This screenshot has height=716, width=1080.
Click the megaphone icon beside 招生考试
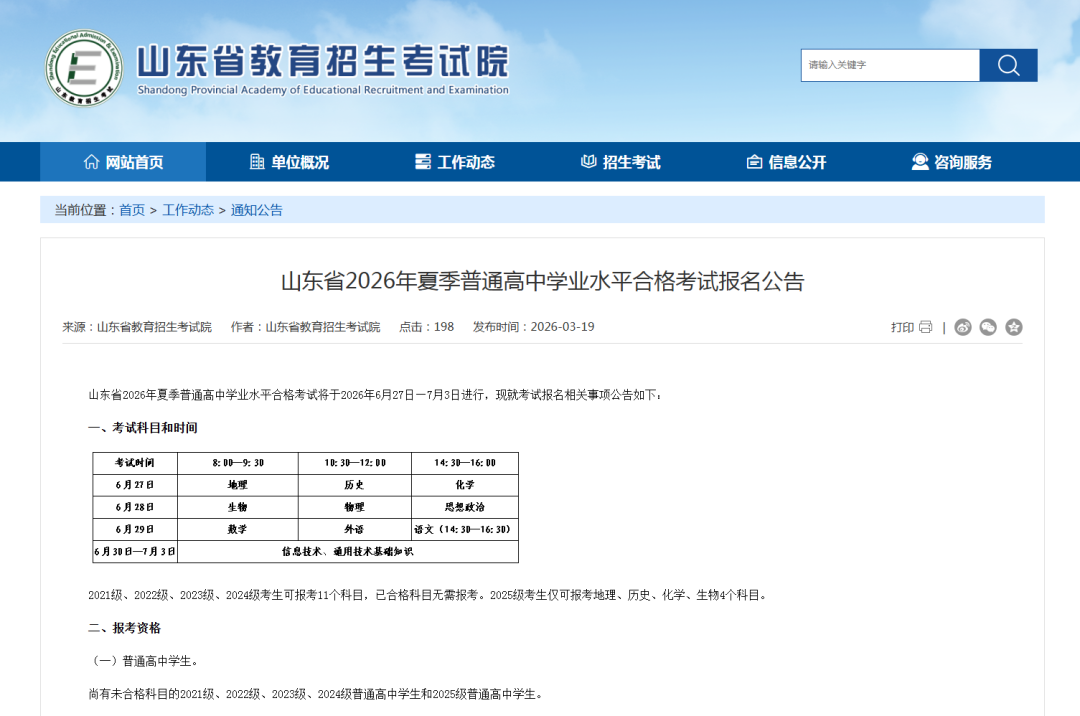coord(588,161)
